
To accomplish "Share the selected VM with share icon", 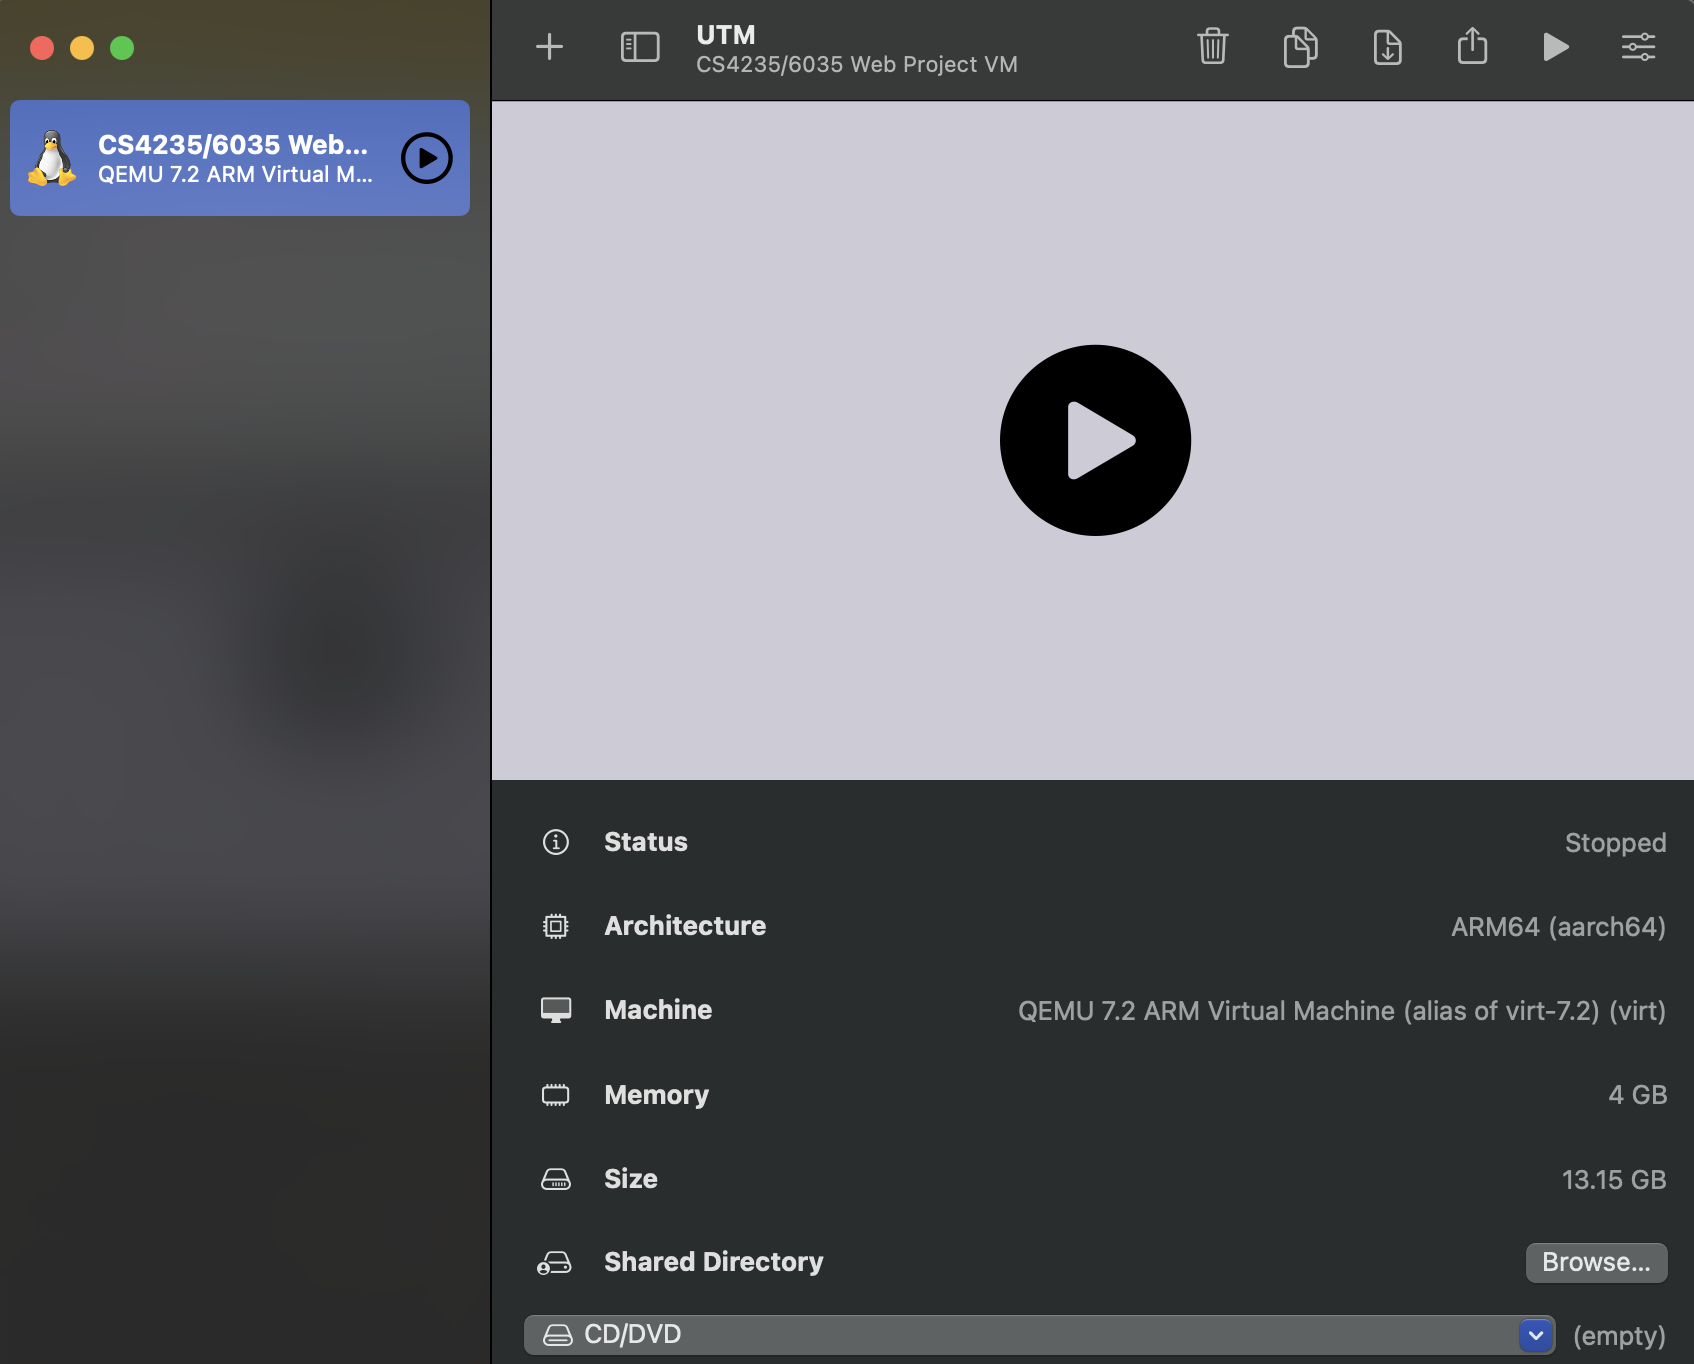I will coord(1472,46).
